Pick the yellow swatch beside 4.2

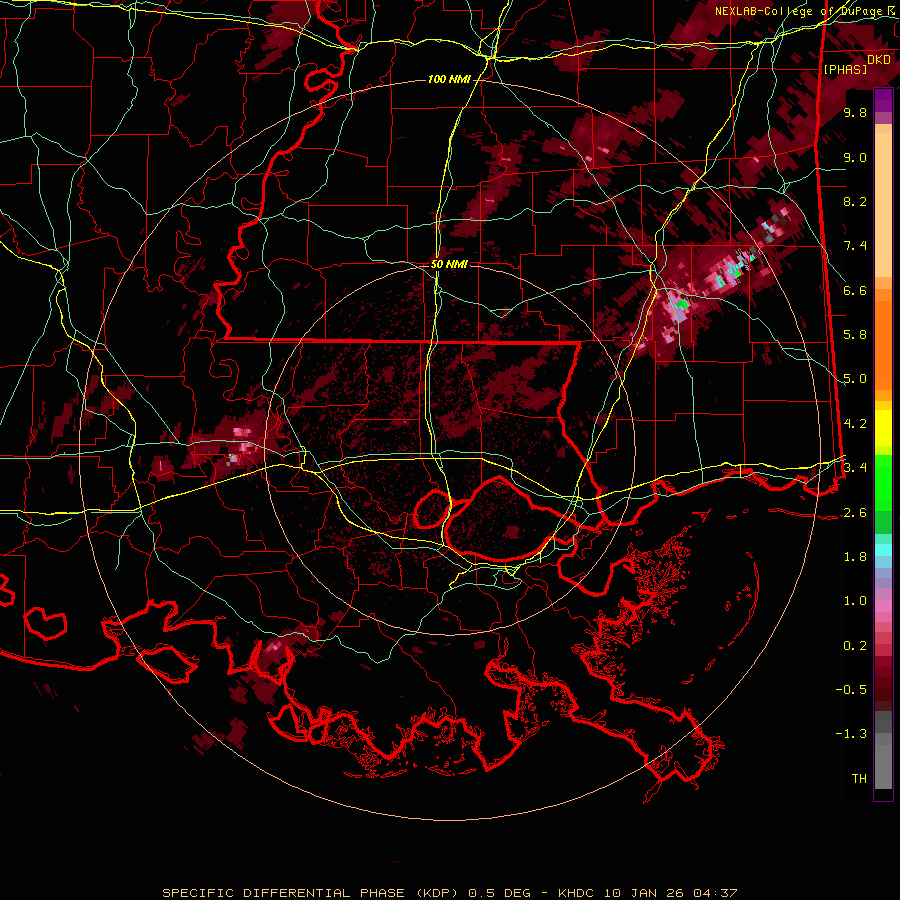[883, 428]
